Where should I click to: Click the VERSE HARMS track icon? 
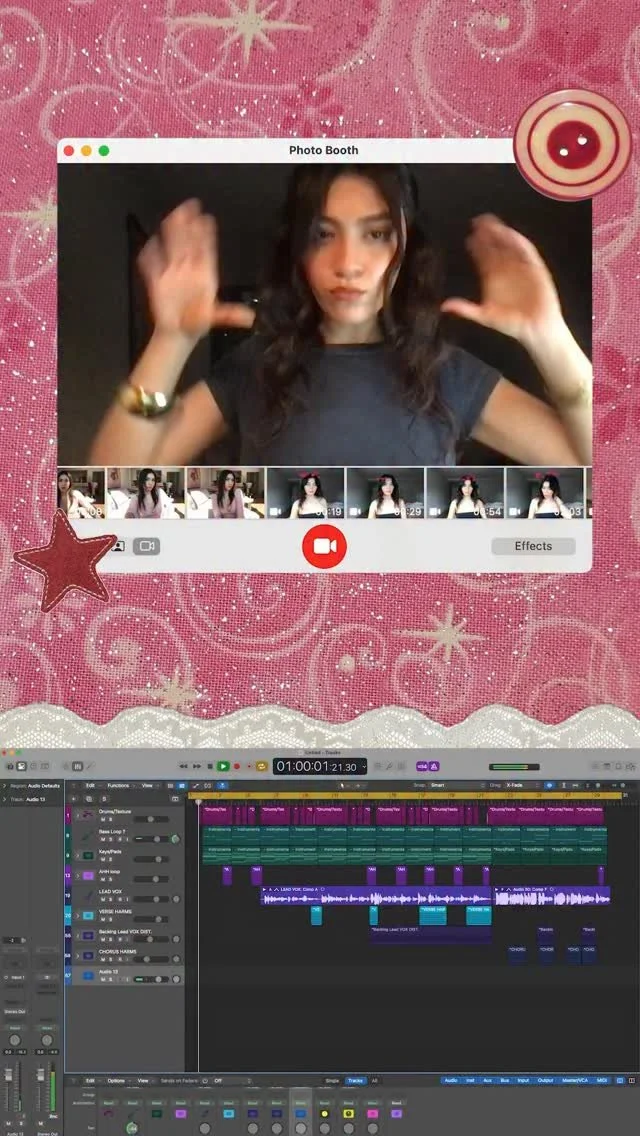coord(88,916)
